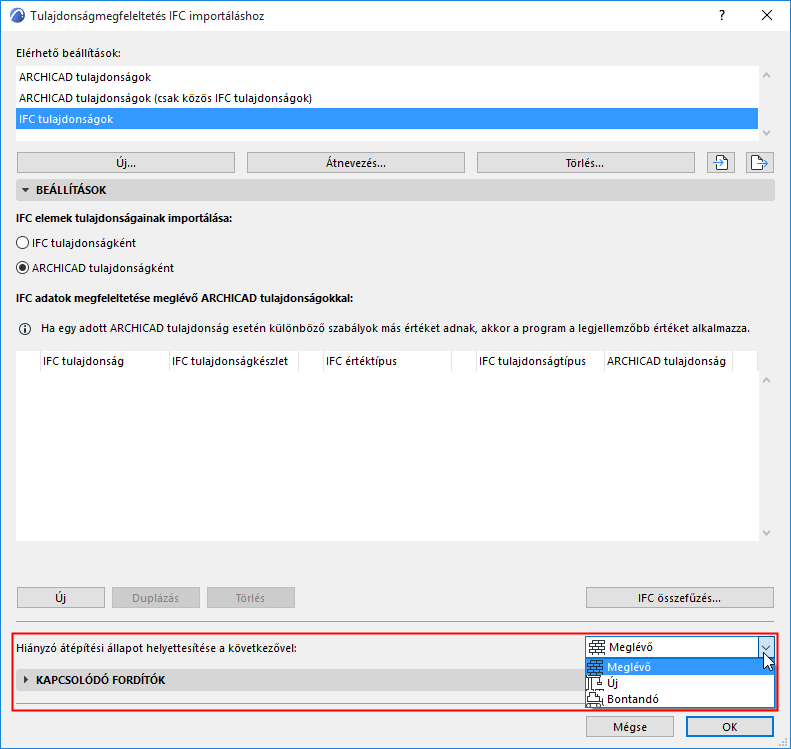The height and width of the screenshot is (749, 791).
Task: Choose 'Meglévő' in the dropdown list
Action: (x=680, y=667)
